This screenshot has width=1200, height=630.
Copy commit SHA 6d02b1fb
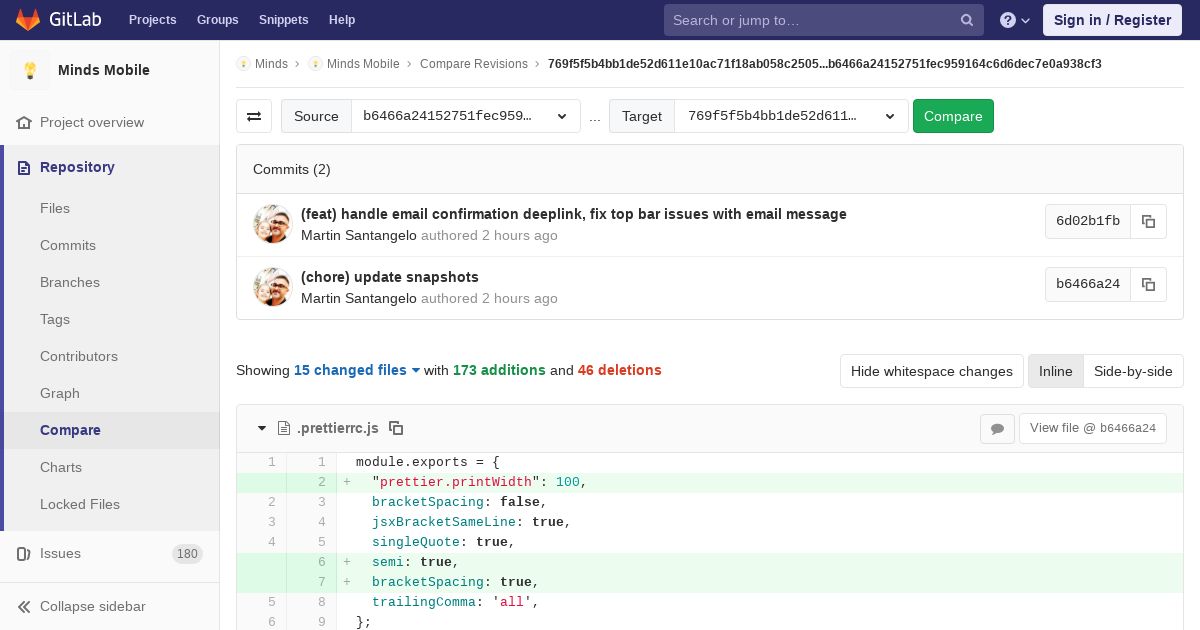1148,221
